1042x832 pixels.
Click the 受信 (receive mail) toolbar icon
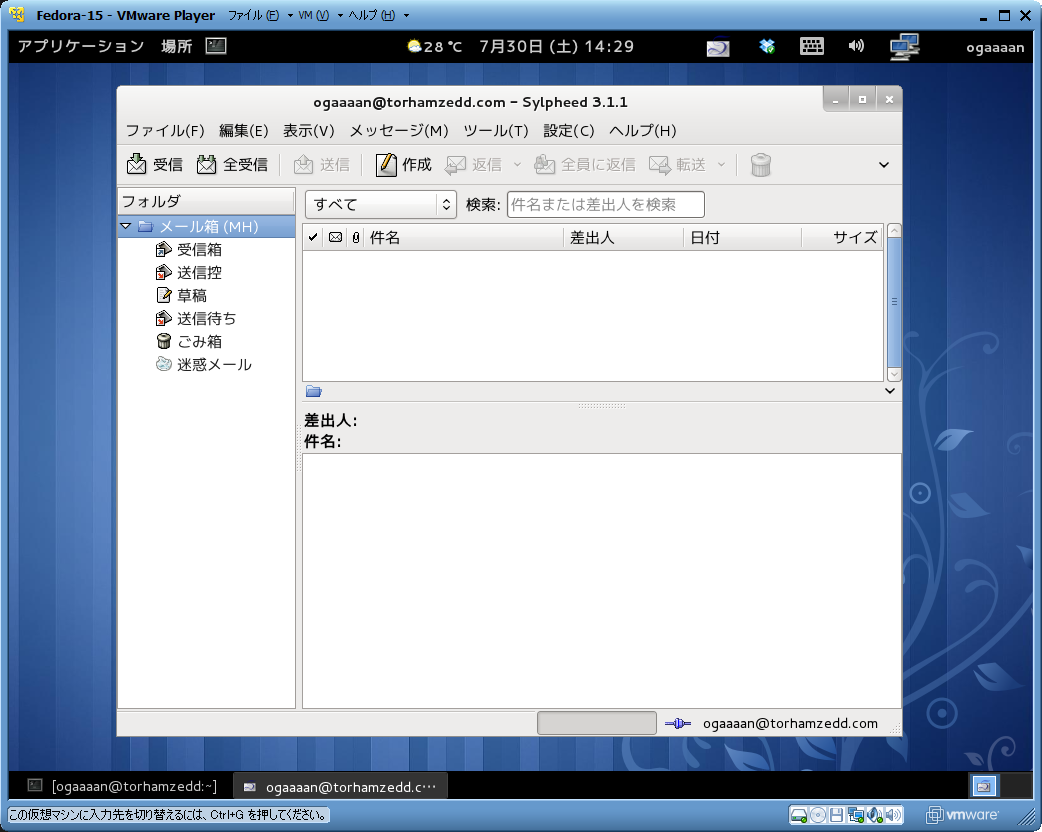136,164
